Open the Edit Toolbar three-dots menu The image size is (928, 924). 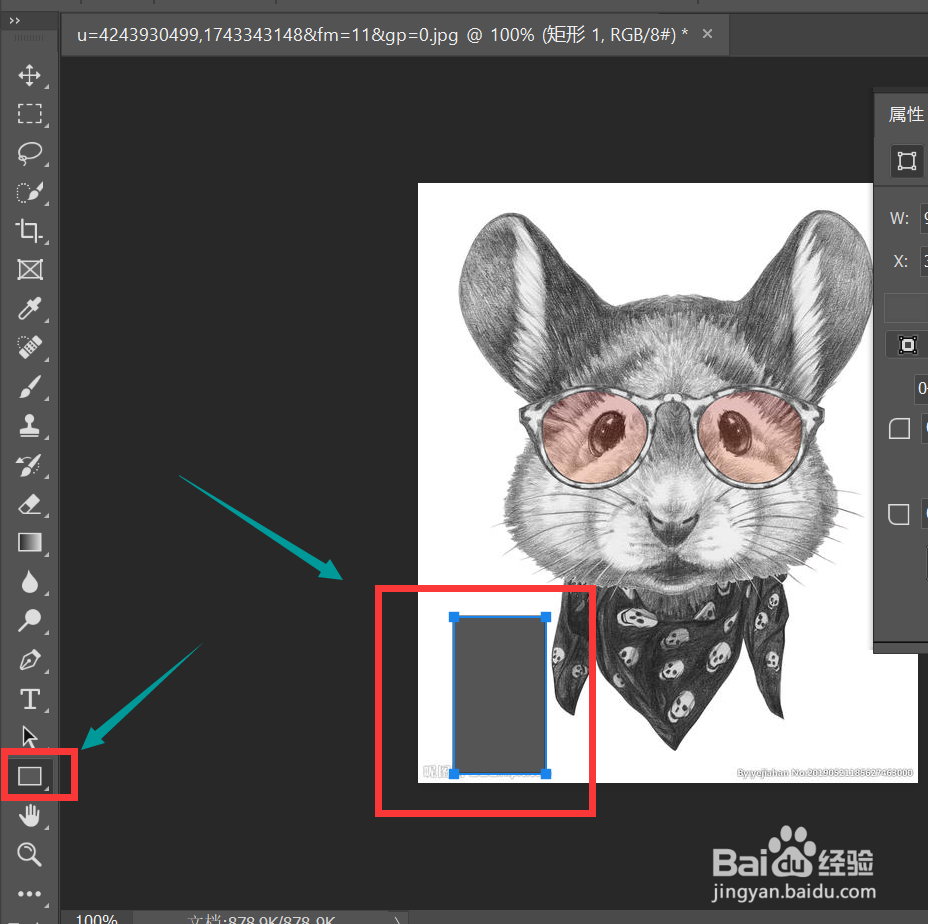(29, 893)
